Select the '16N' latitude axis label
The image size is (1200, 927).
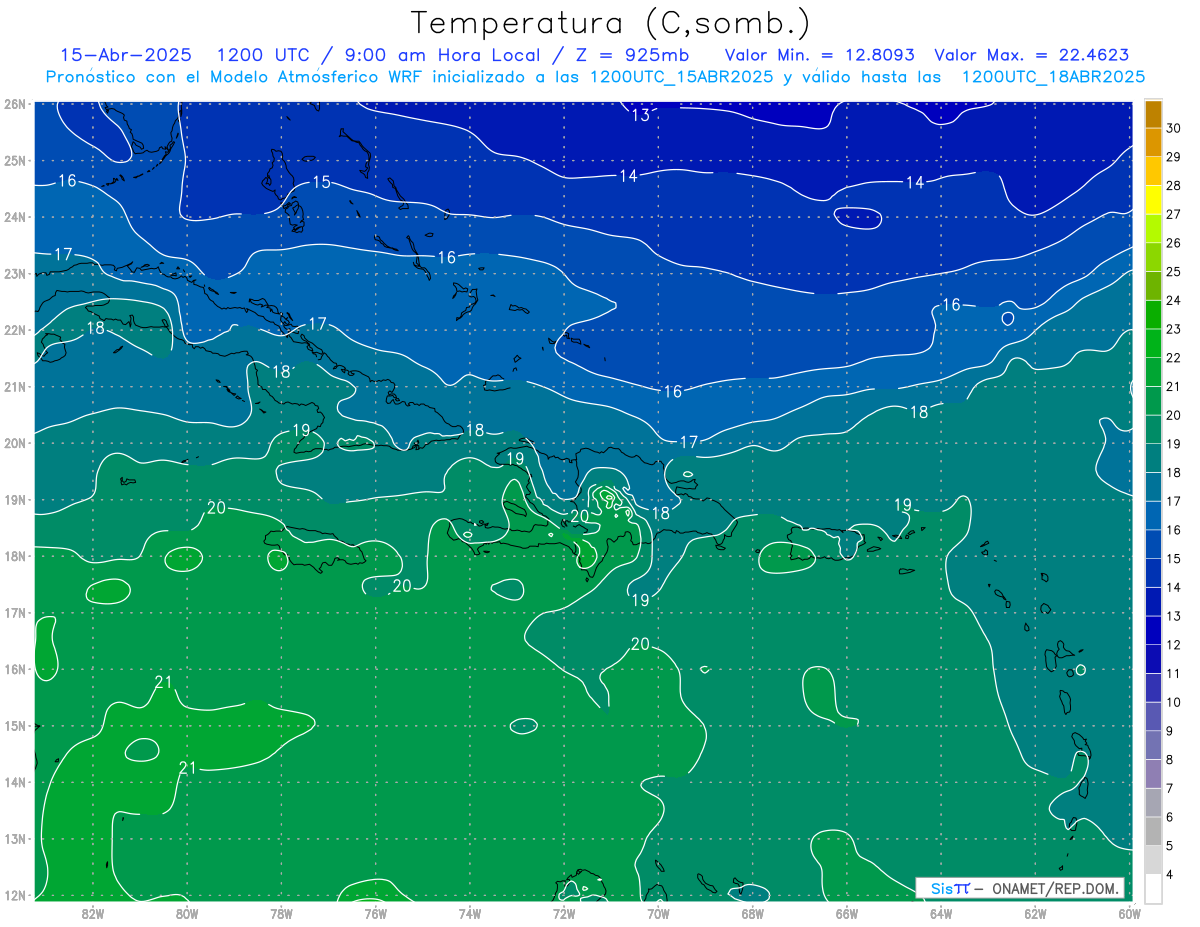(x=15, y=669)
